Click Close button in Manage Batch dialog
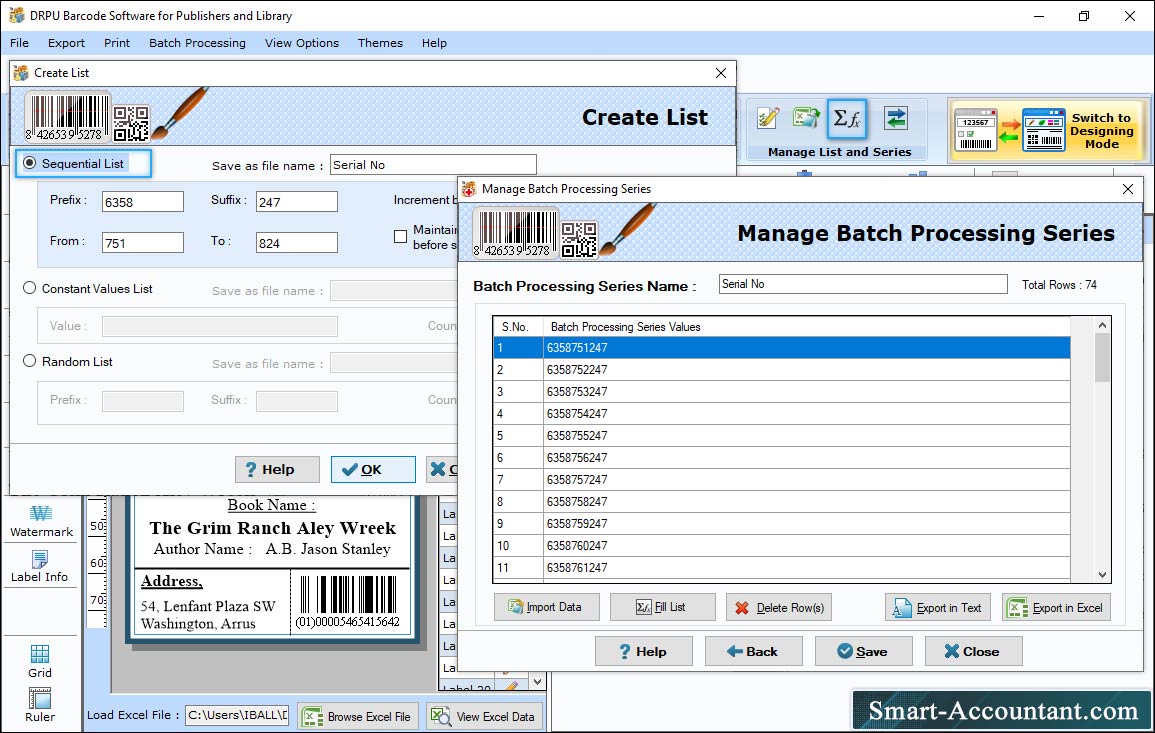 click(973, 651)
